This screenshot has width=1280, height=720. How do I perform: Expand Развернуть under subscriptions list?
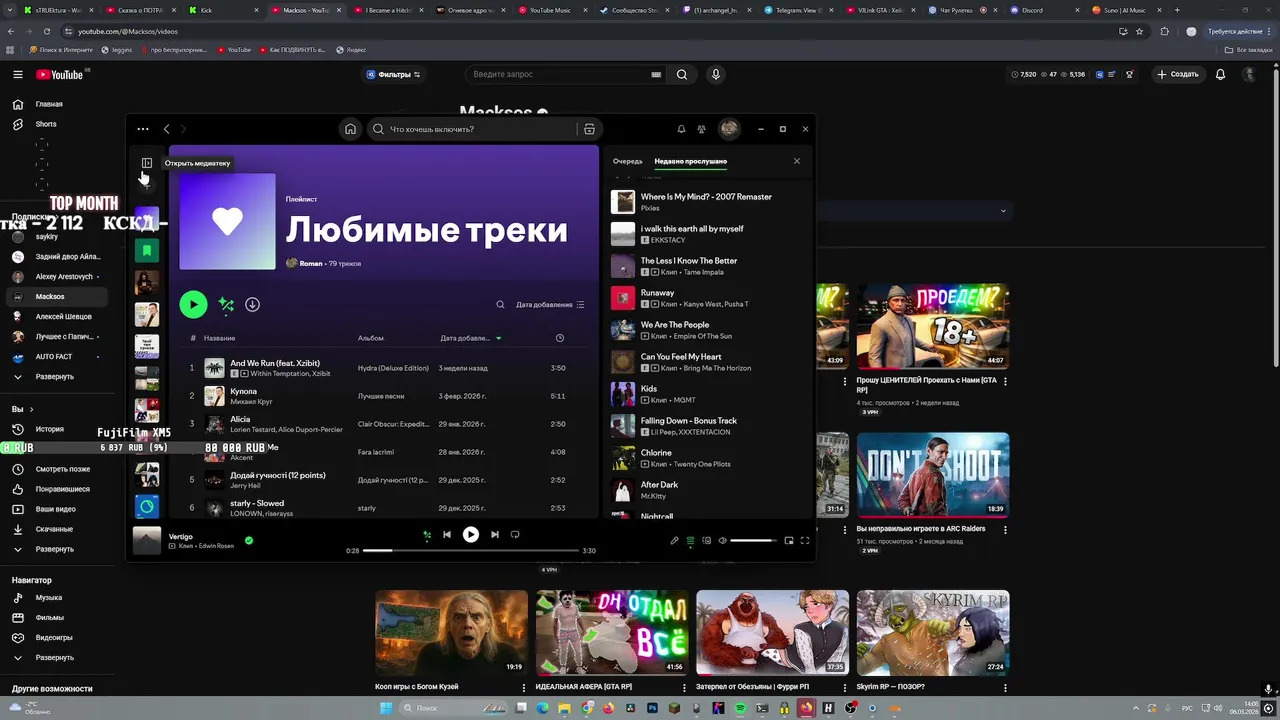click(x=55, y=377)
